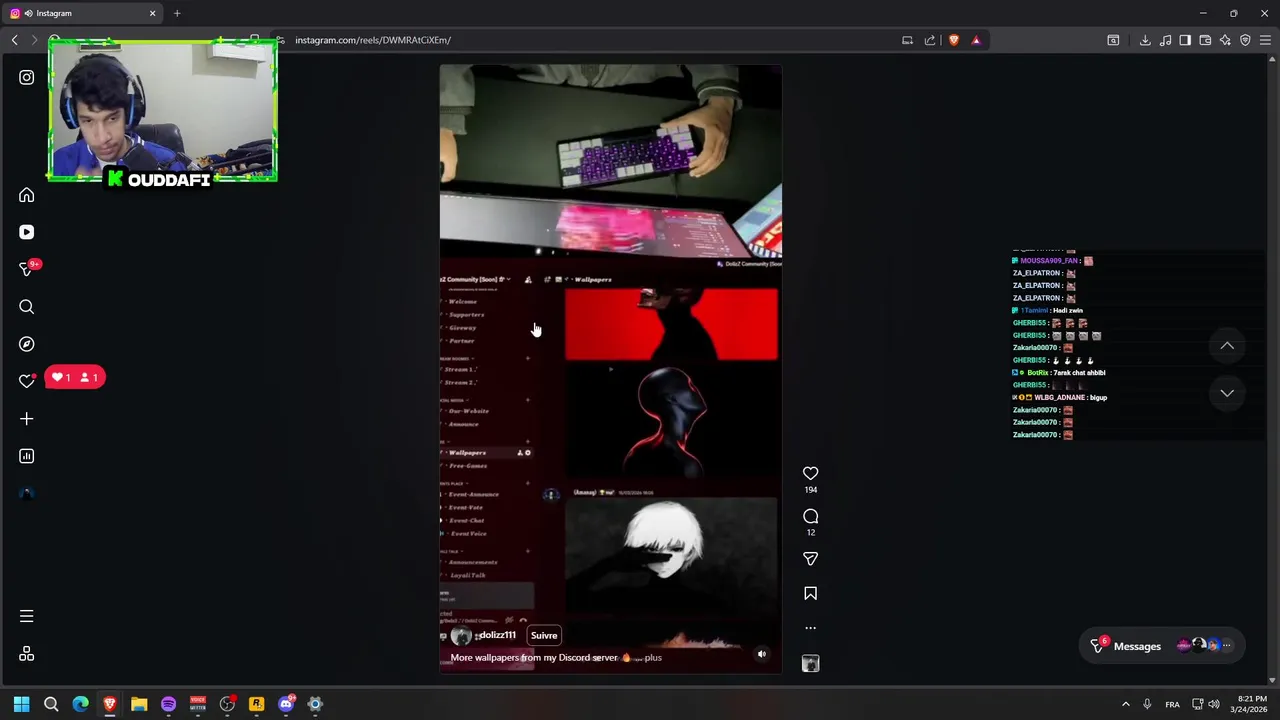
Task: Open Leo AI sparkle icon
Action: [x=1225, y=40]
